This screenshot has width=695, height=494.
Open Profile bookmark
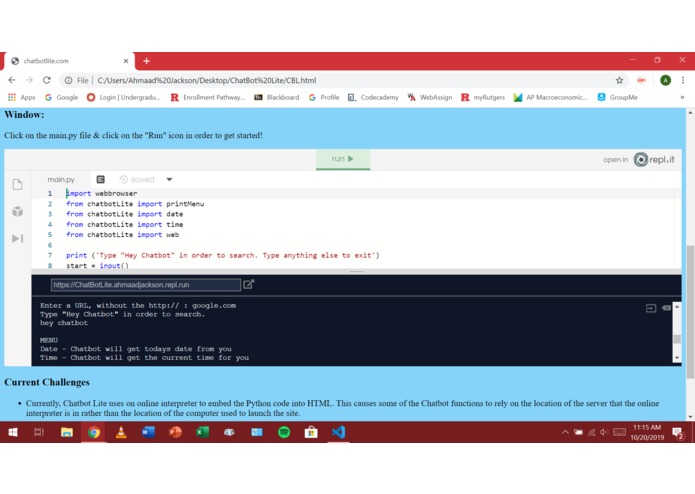tap(324, 97)
